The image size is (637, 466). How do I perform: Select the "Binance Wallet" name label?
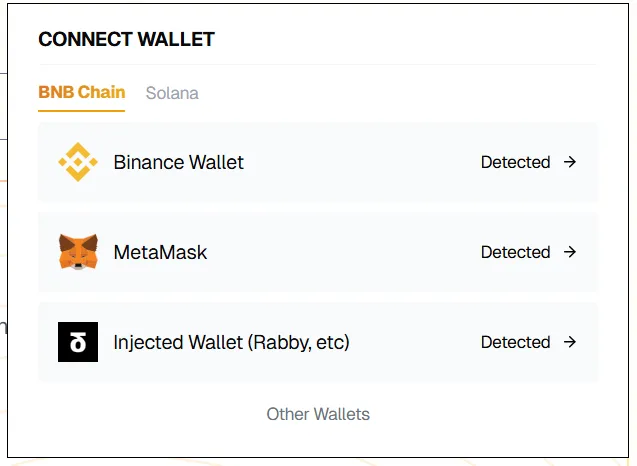pos(178,162)
